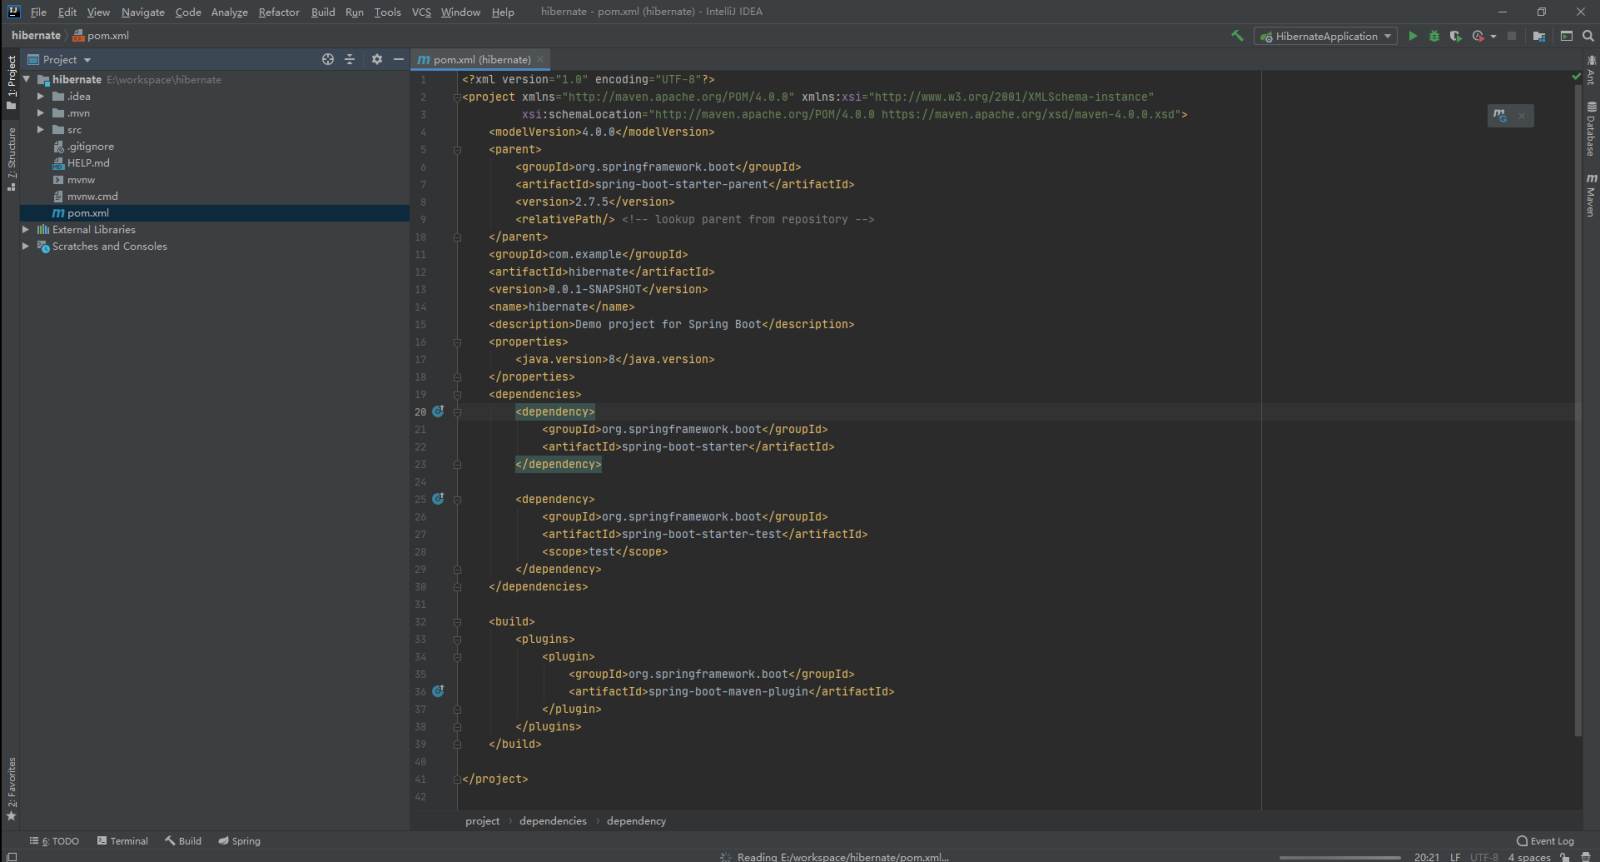Open Project panel gear settings
This screenshot has height=862, width=1600.
[377, 60]
